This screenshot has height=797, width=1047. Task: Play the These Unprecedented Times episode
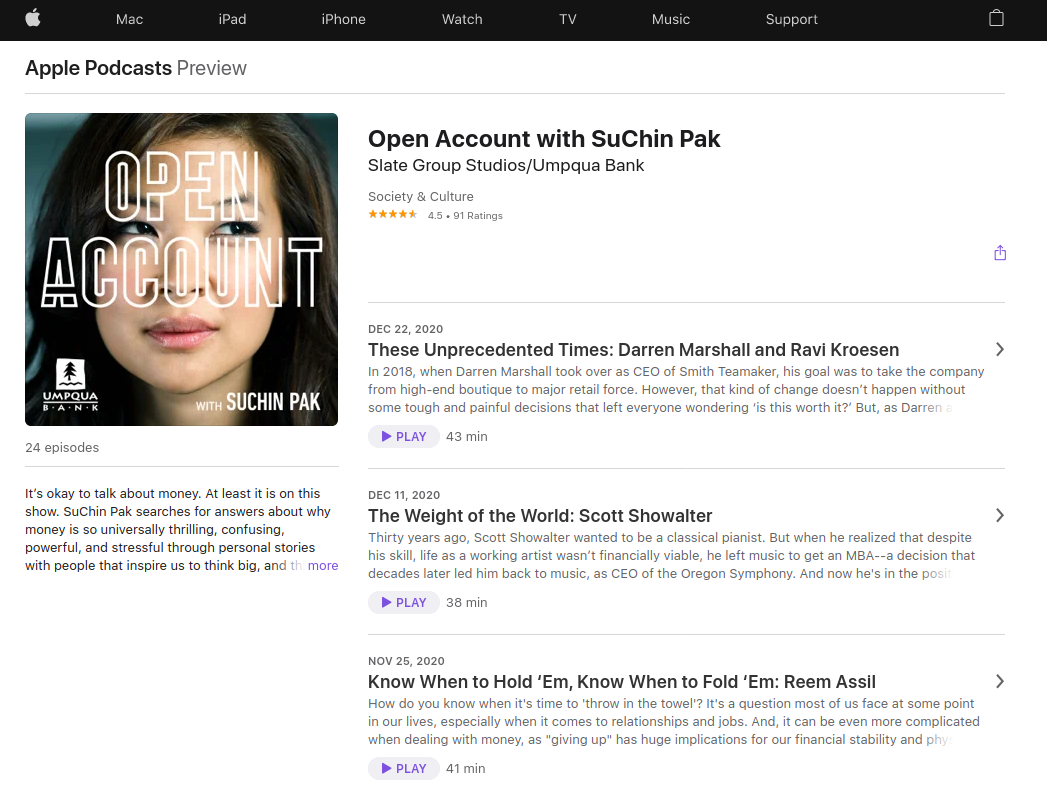point(404,437)
